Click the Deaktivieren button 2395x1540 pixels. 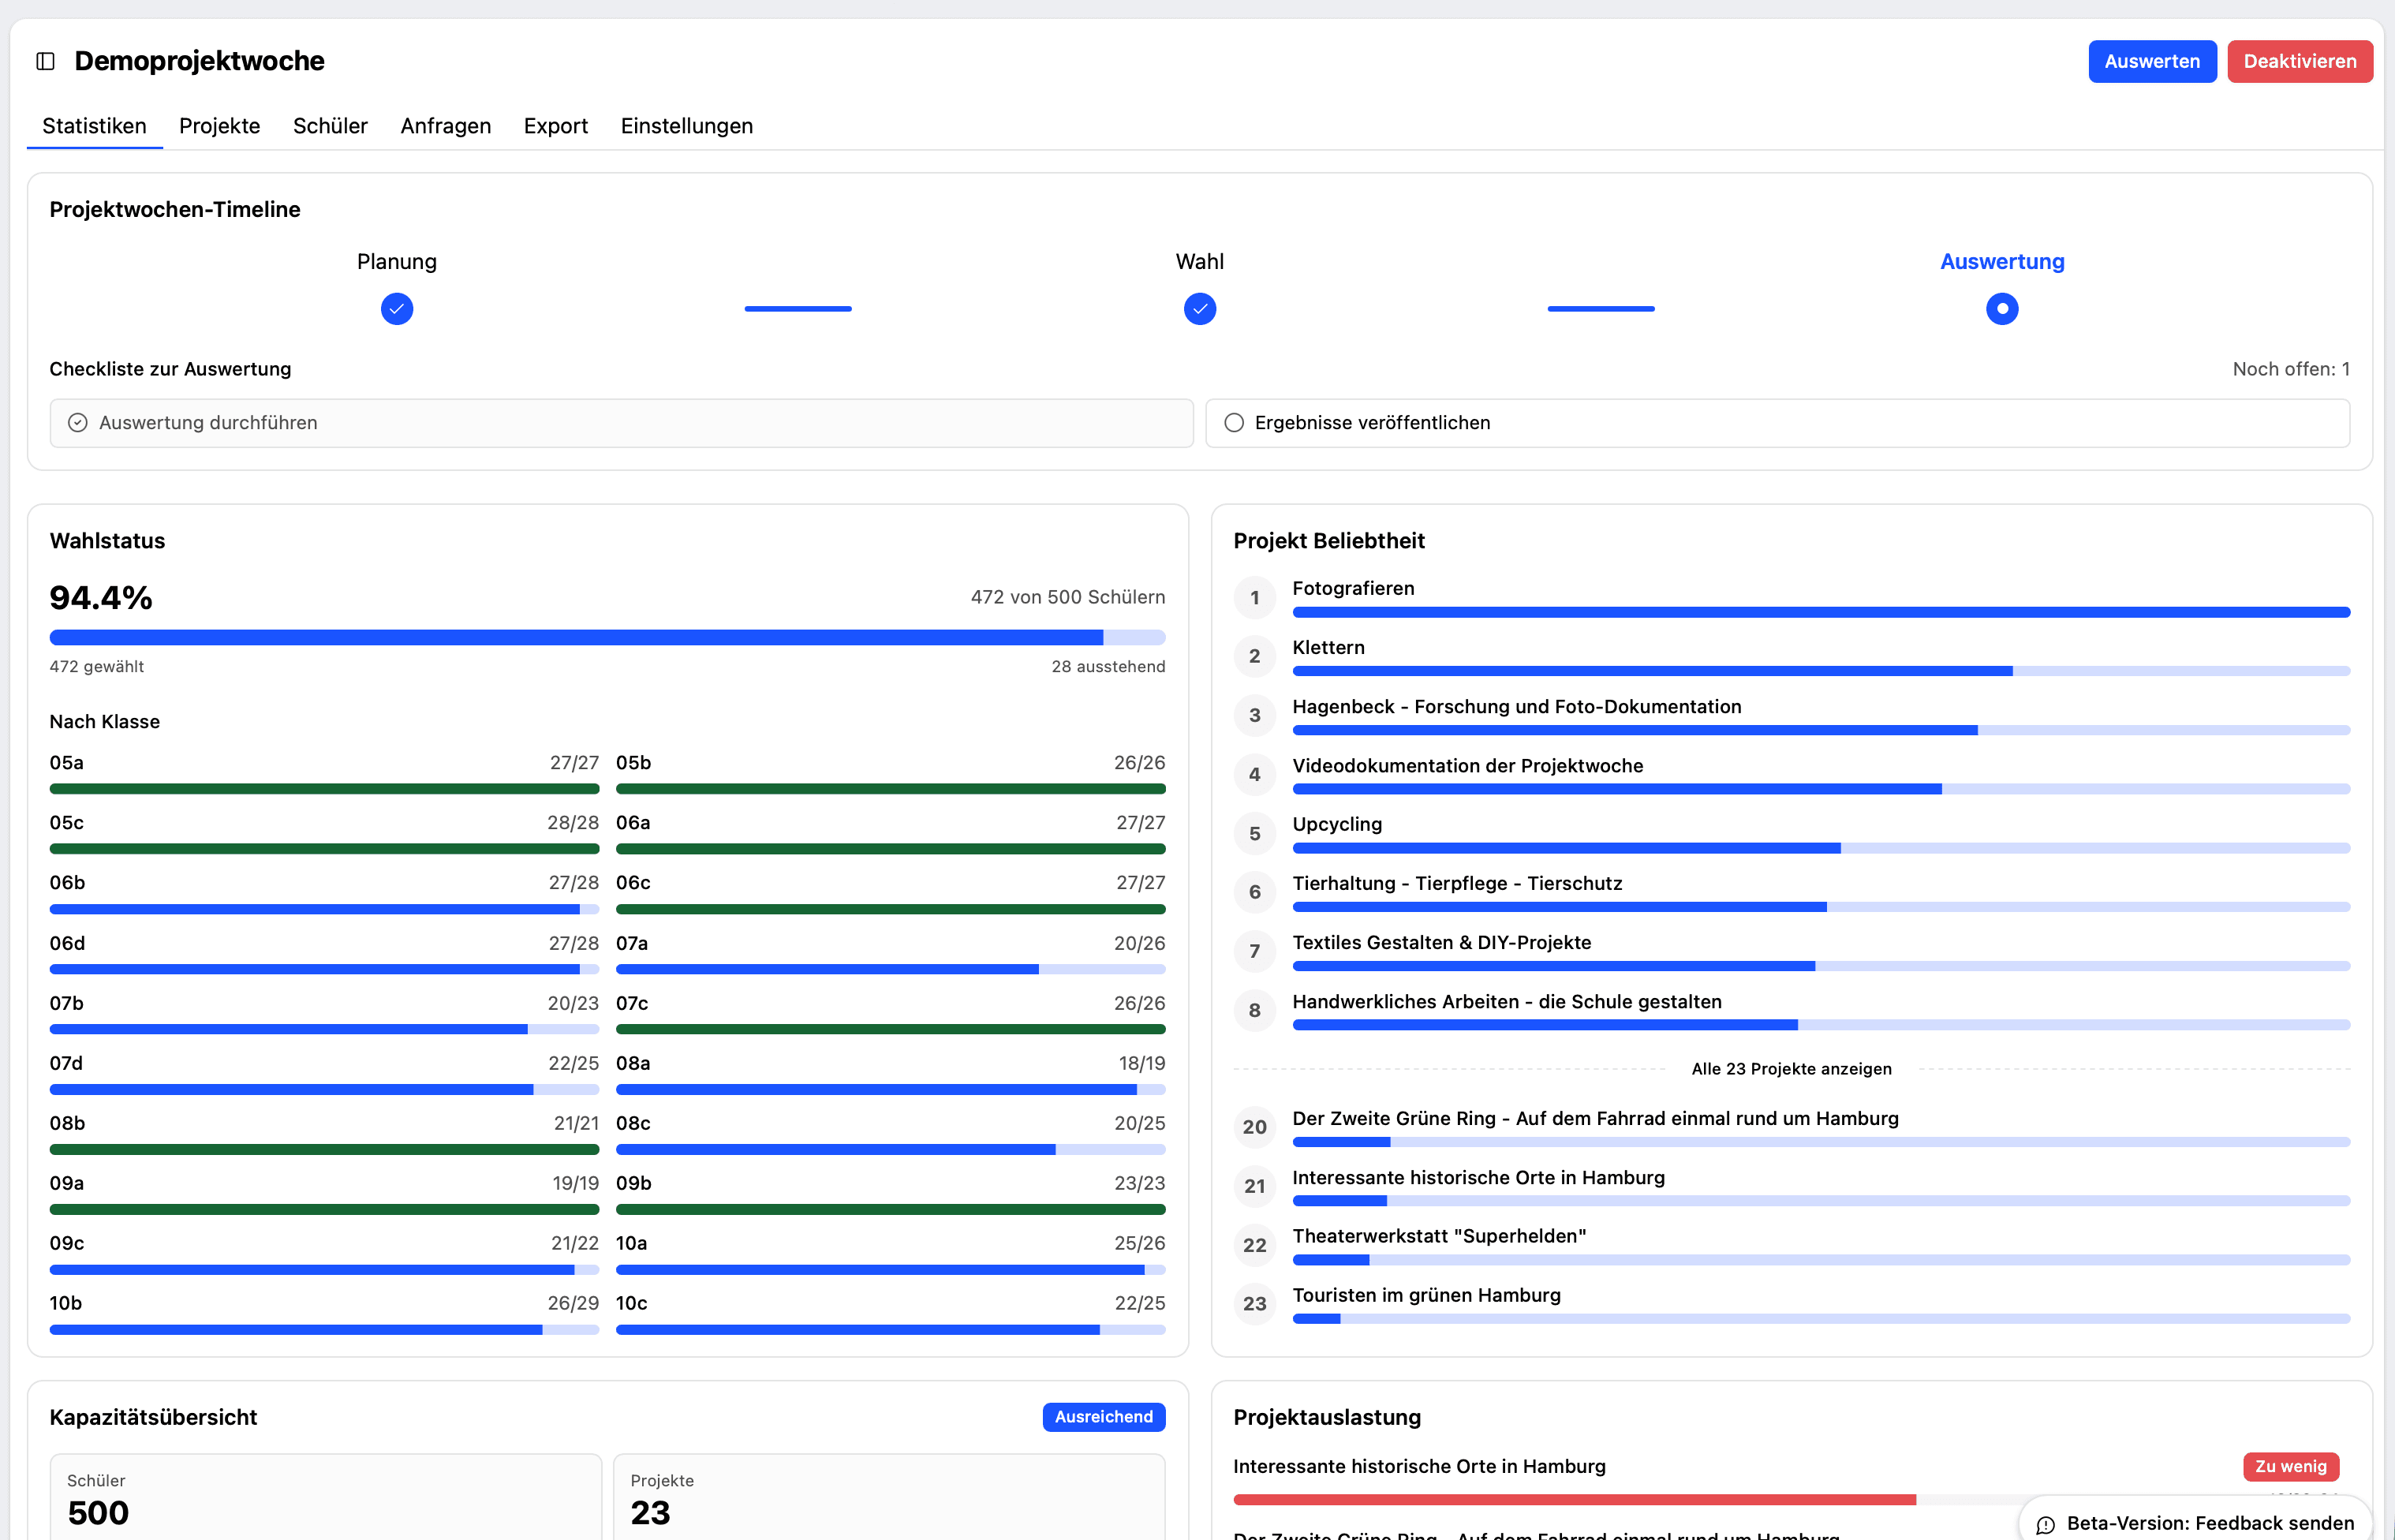tap(2300, 61)
